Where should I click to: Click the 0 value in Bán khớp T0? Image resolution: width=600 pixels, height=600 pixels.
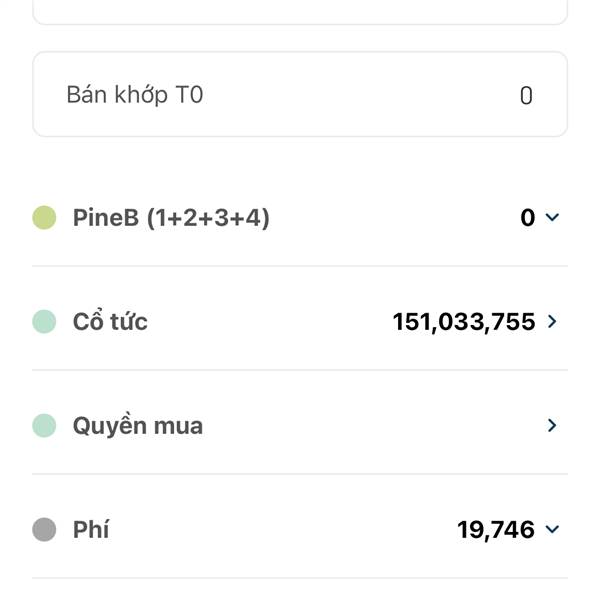coord(526,96)
